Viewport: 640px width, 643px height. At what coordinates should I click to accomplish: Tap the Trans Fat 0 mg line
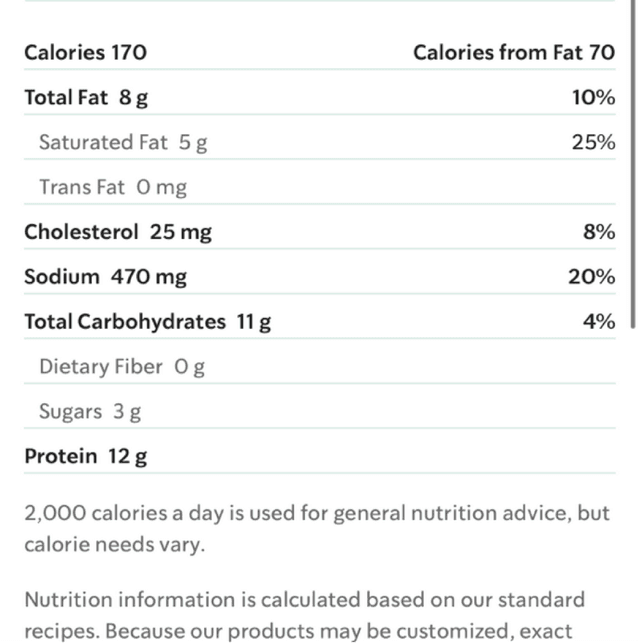pos(113,187)
